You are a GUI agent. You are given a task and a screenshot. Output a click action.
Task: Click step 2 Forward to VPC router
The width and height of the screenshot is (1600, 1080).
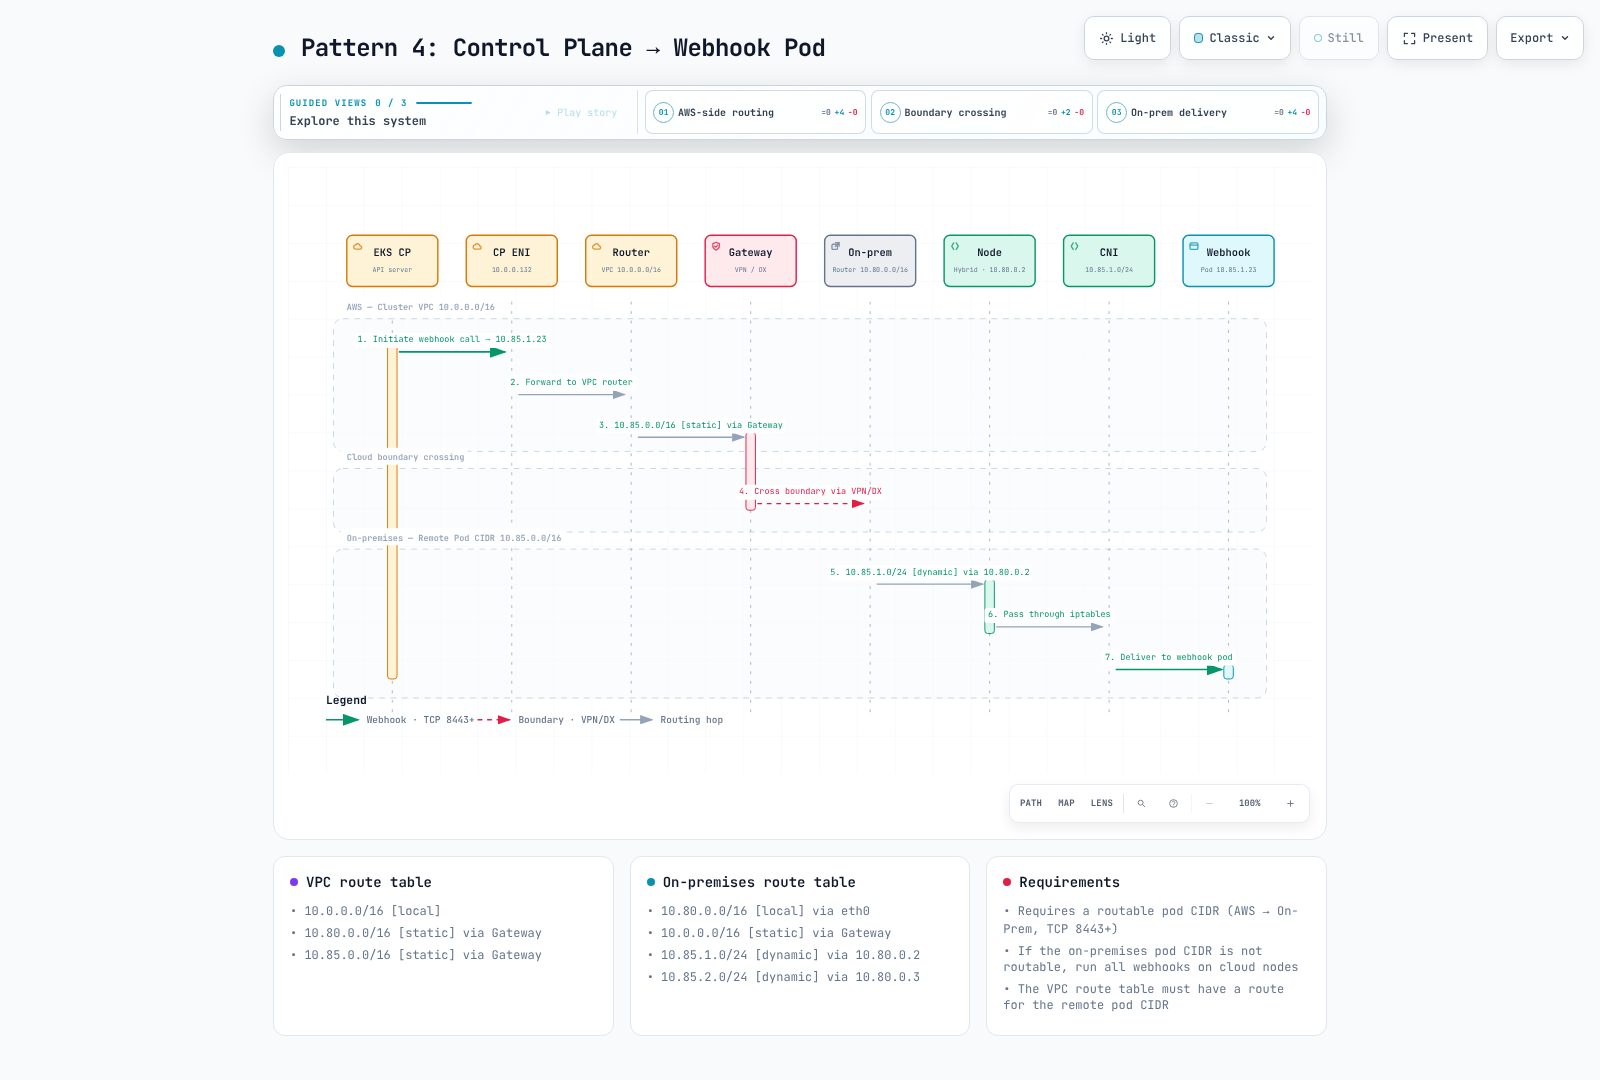click(x=571, y=382)
